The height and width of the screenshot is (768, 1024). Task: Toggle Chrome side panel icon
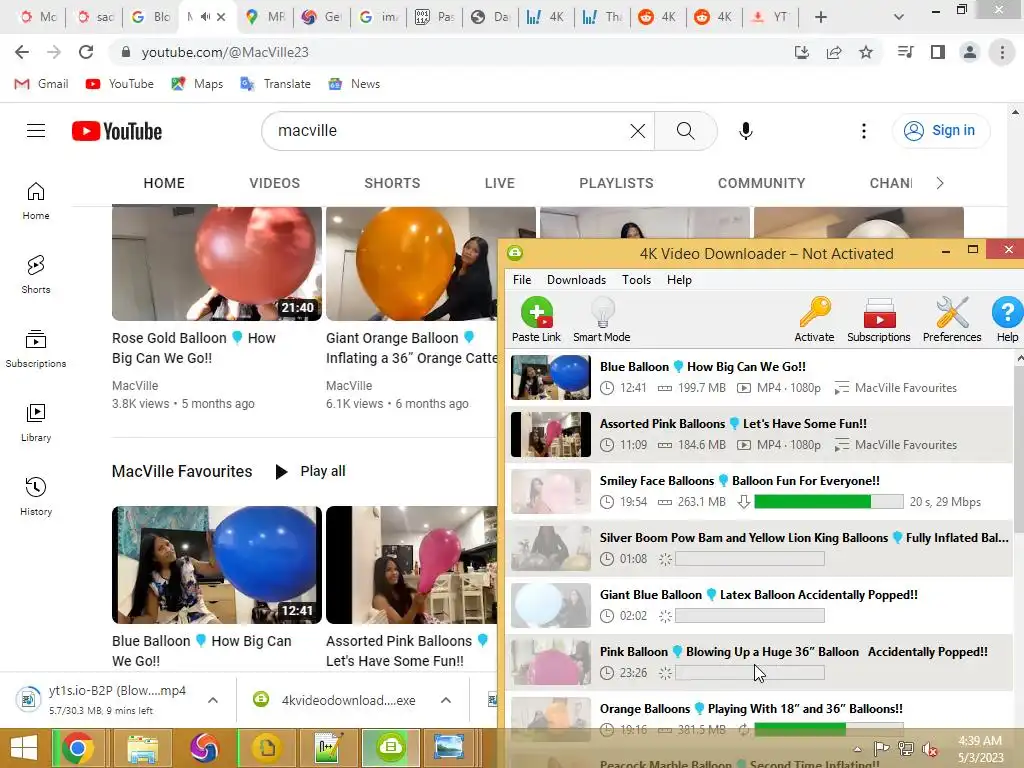938,52
